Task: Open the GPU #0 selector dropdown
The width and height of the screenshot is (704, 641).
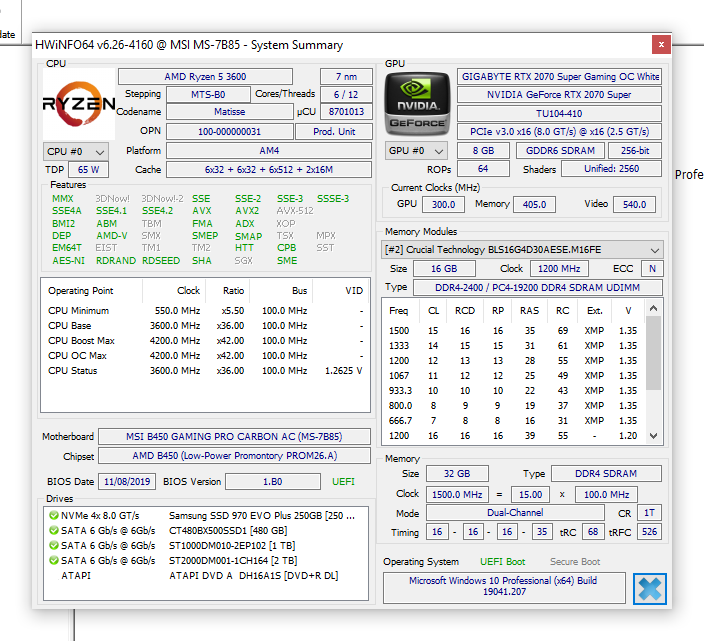Action: pyautogui.click(x=416, y=151)
